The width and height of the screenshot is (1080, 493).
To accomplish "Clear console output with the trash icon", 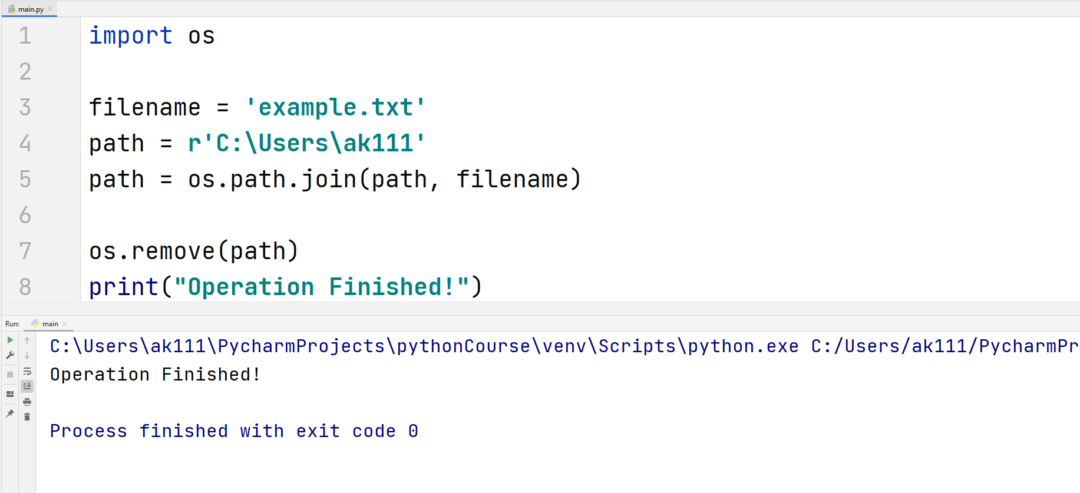I will point(27,417).
